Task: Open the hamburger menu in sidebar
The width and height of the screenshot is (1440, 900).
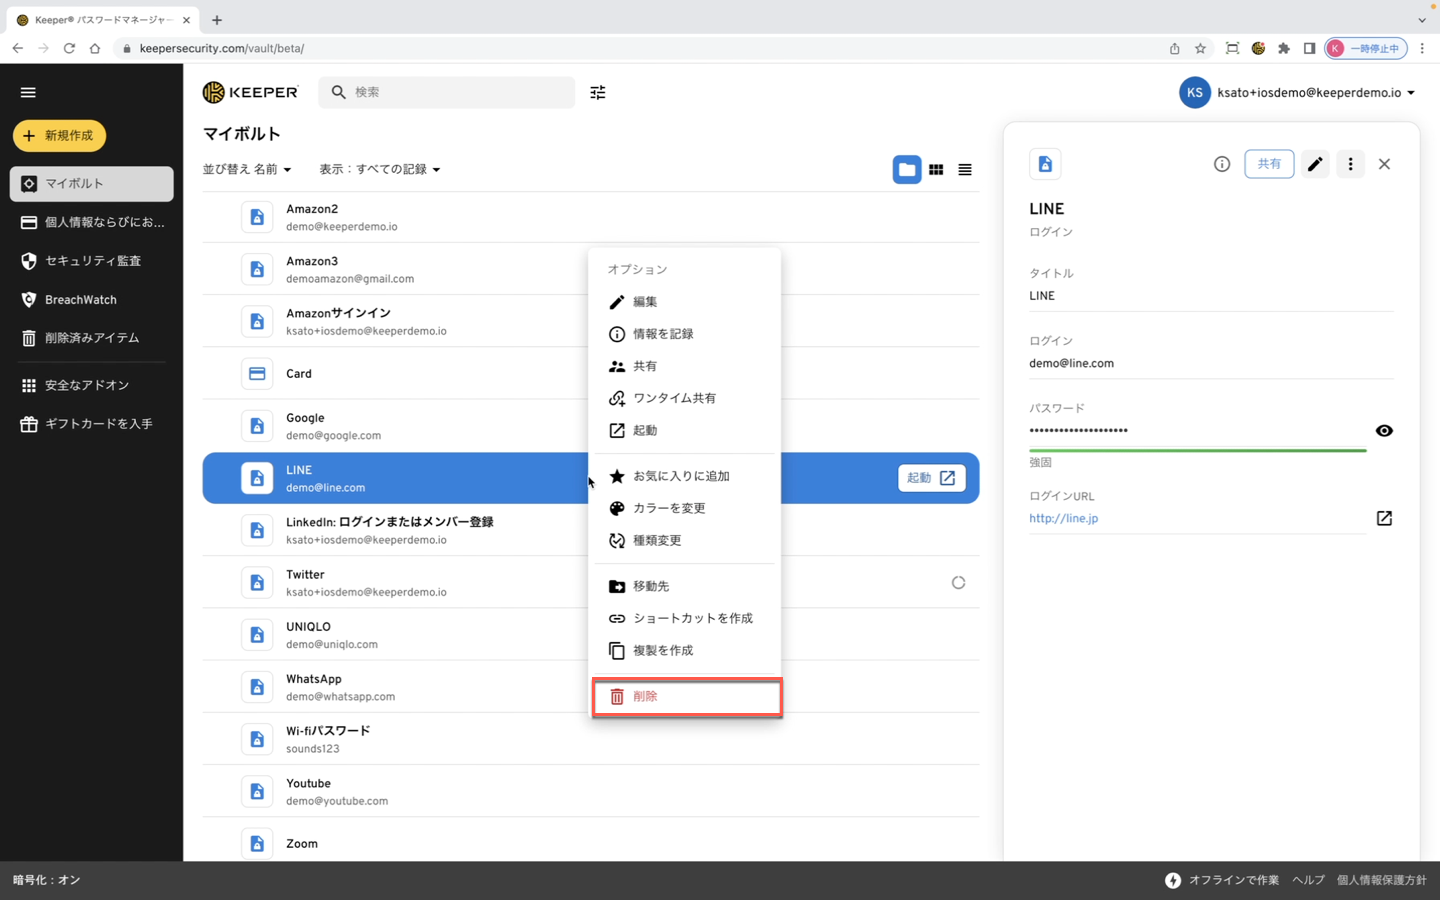Action: coord(28,92)
